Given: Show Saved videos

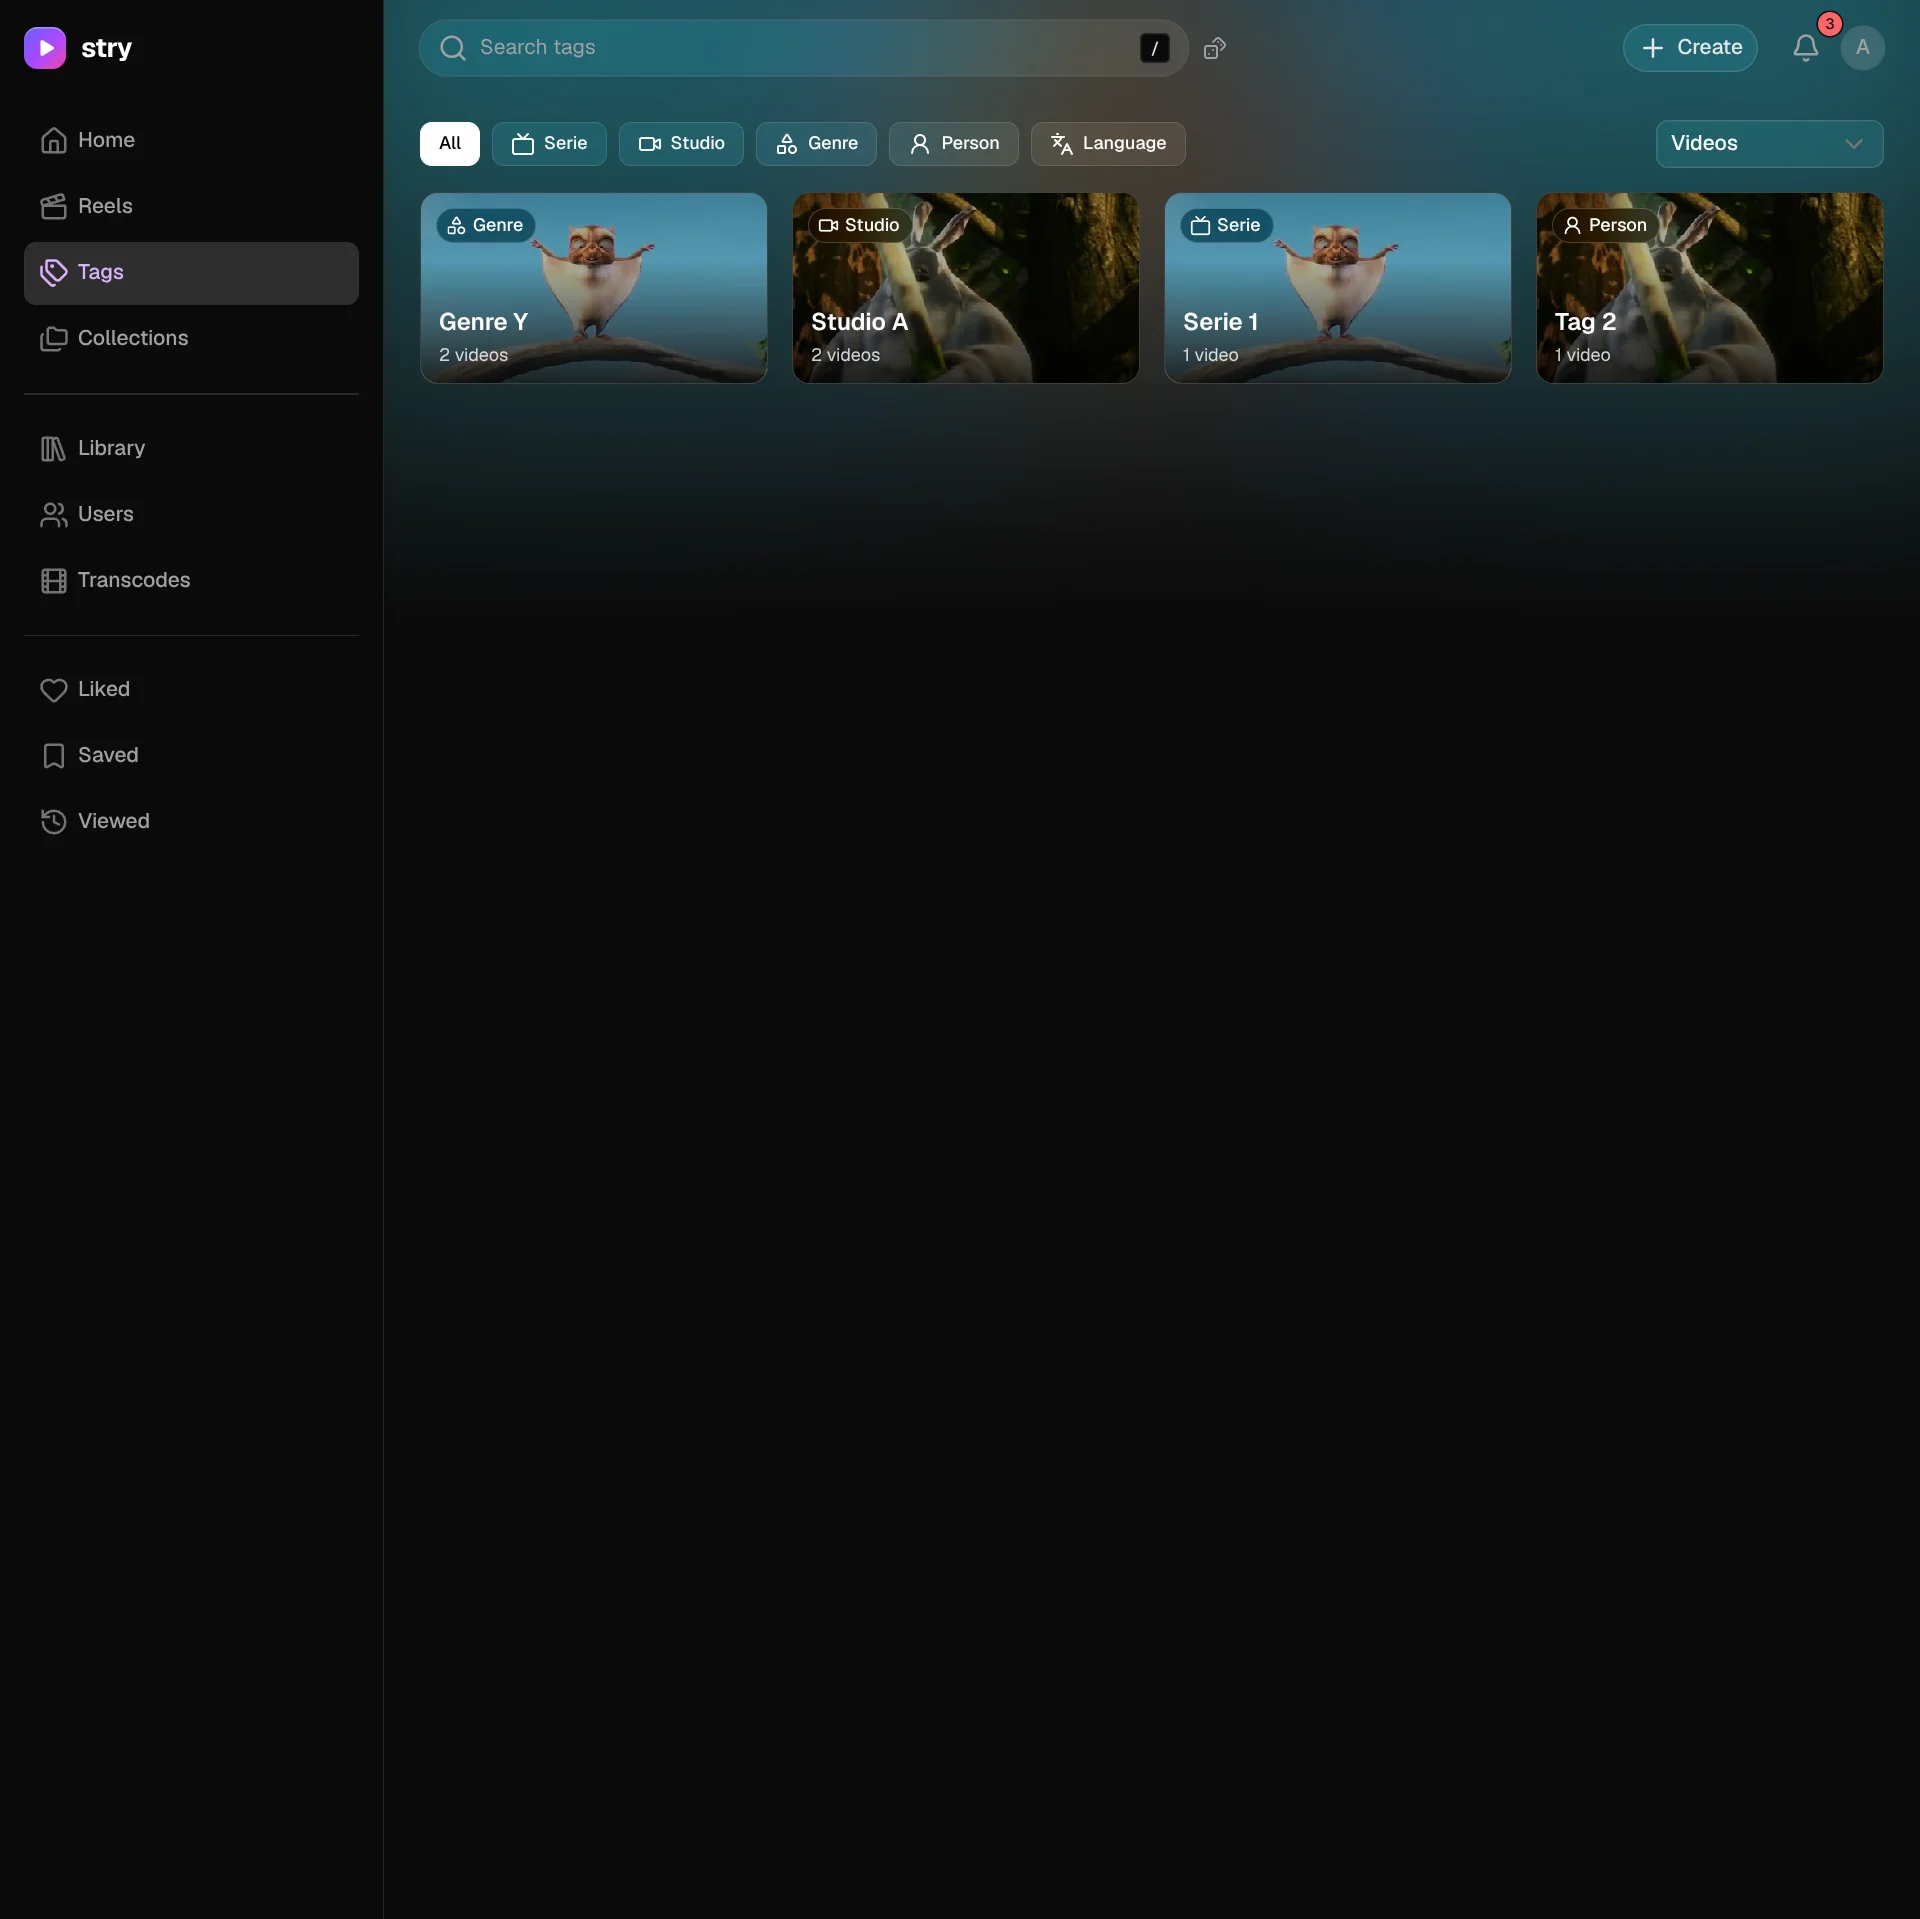Looking at the screenshot, I should pos(191,755).
